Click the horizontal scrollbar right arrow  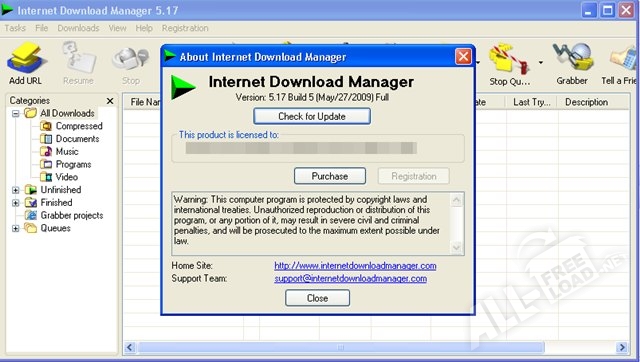tap(622, 347)
